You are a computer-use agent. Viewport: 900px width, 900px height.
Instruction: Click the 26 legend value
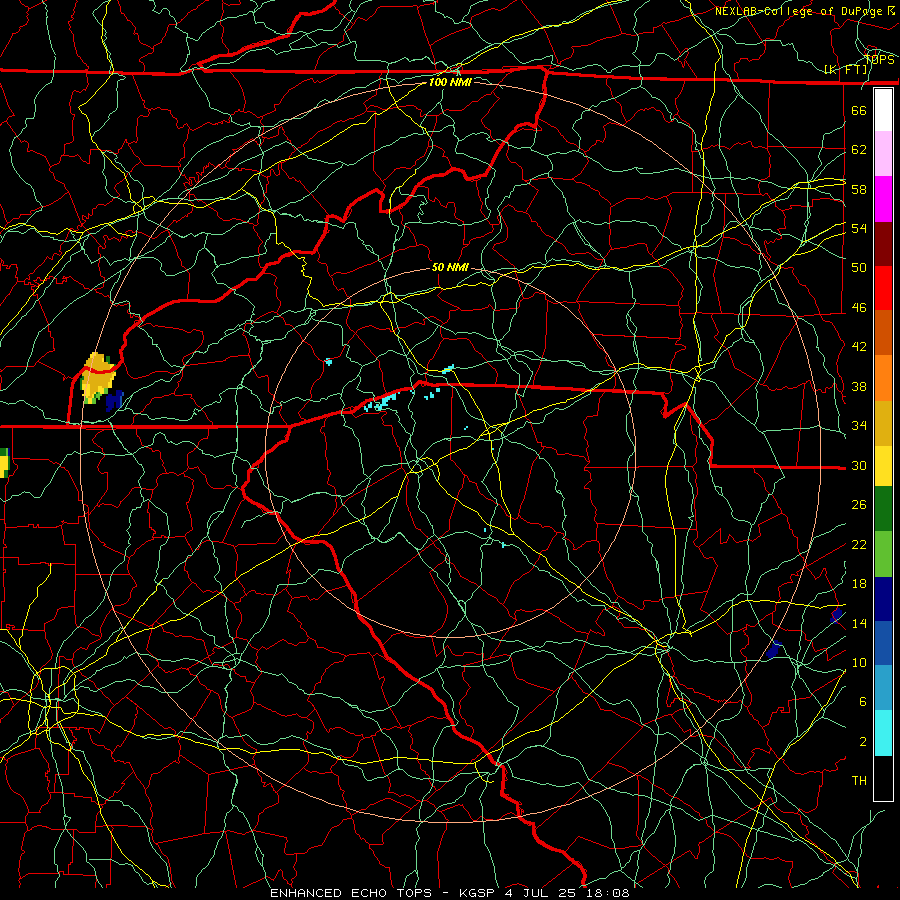(859, 505)
